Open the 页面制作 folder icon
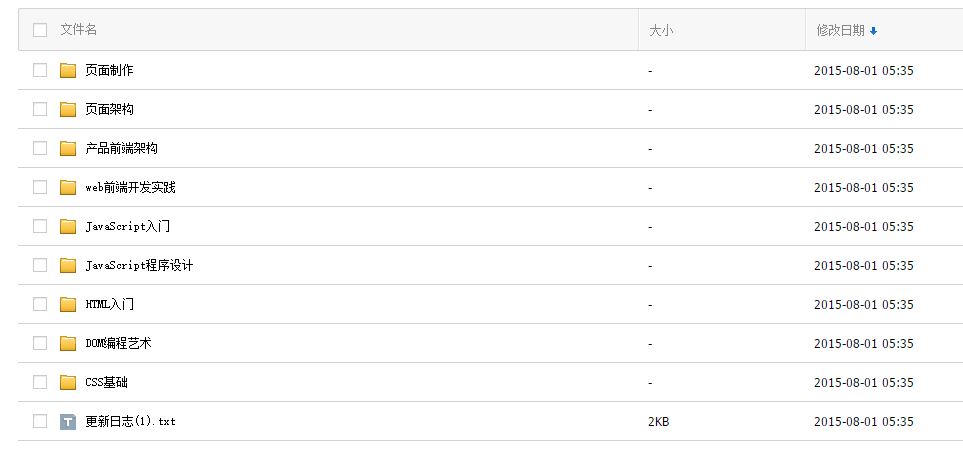This screenshot has width=963, height=461. [x=68, y=71]
